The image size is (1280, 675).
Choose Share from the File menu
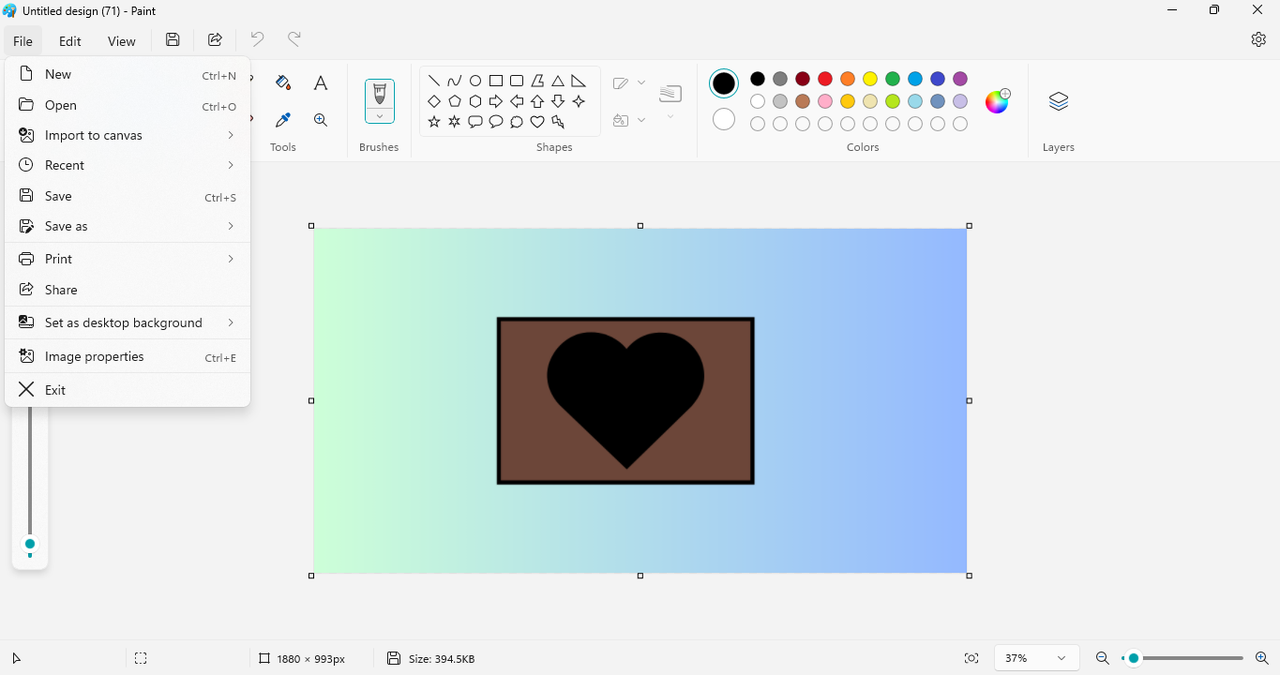[128, 290]
